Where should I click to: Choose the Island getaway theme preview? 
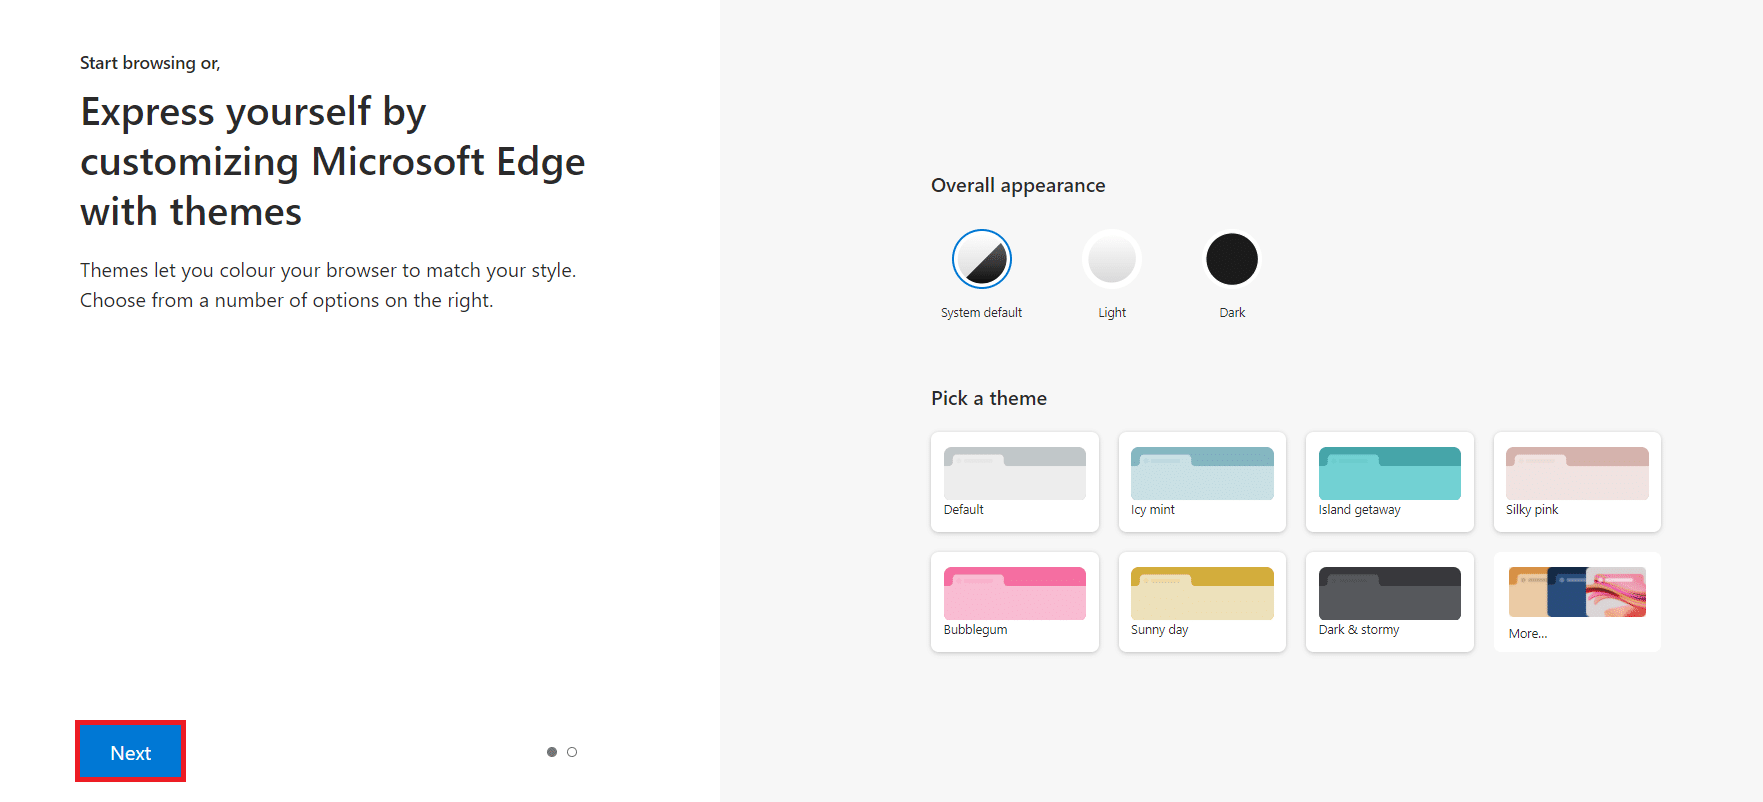1389,473
